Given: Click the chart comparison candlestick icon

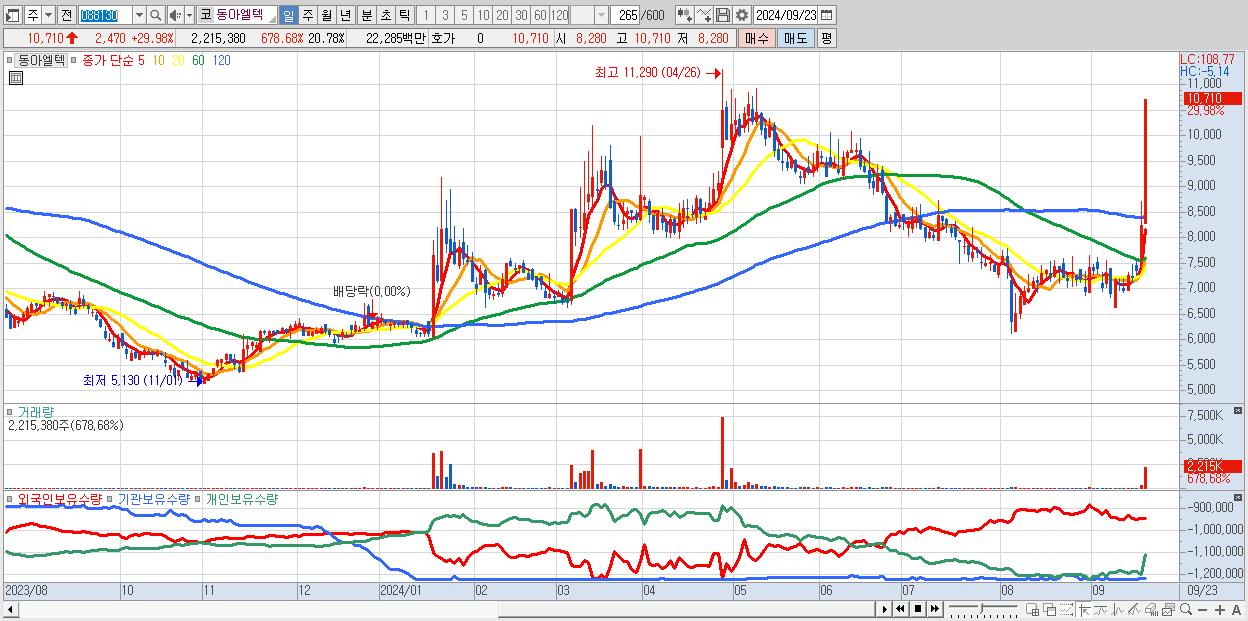Looking at the screenshot, I should (684, 15).
